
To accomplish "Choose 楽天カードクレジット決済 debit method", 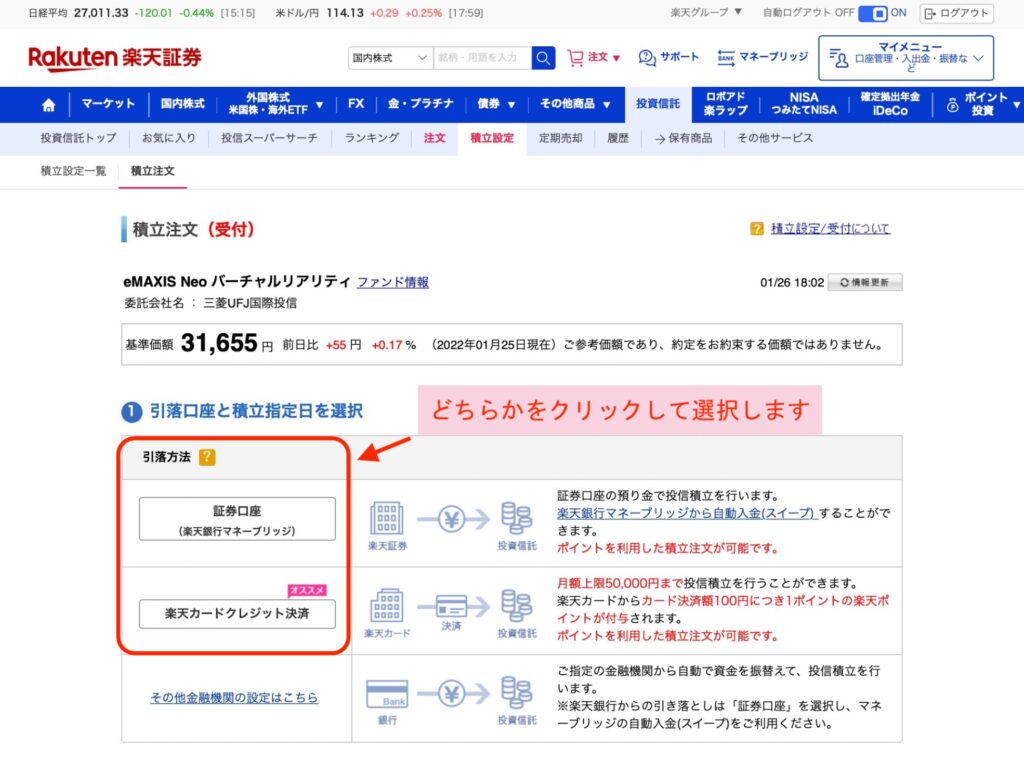I will 237,614.
